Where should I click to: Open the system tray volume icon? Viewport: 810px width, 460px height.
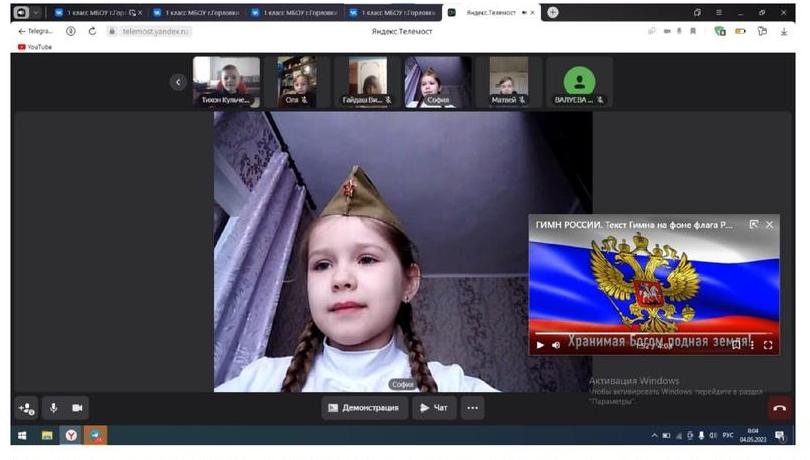pos(713,436)
